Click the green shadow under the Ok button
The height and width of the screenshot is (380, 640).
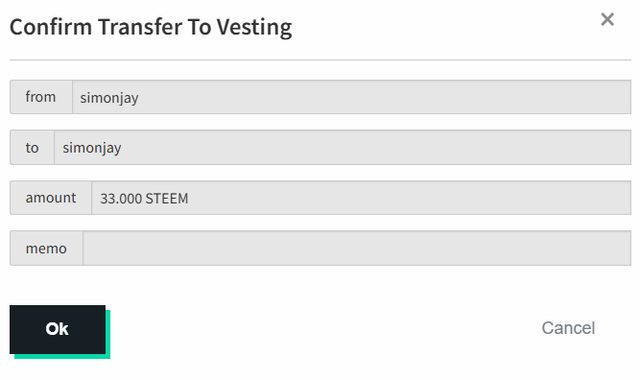point(62,356)
